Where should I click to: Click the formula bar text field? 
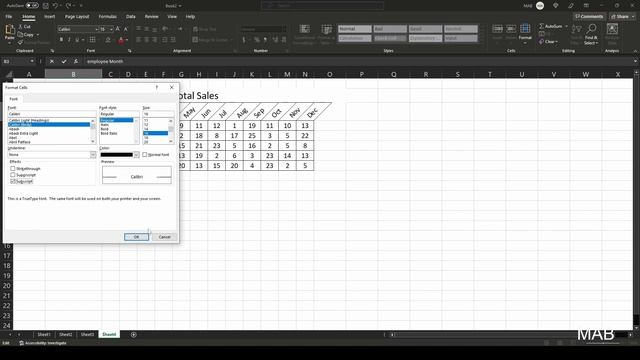coord(357,61)
